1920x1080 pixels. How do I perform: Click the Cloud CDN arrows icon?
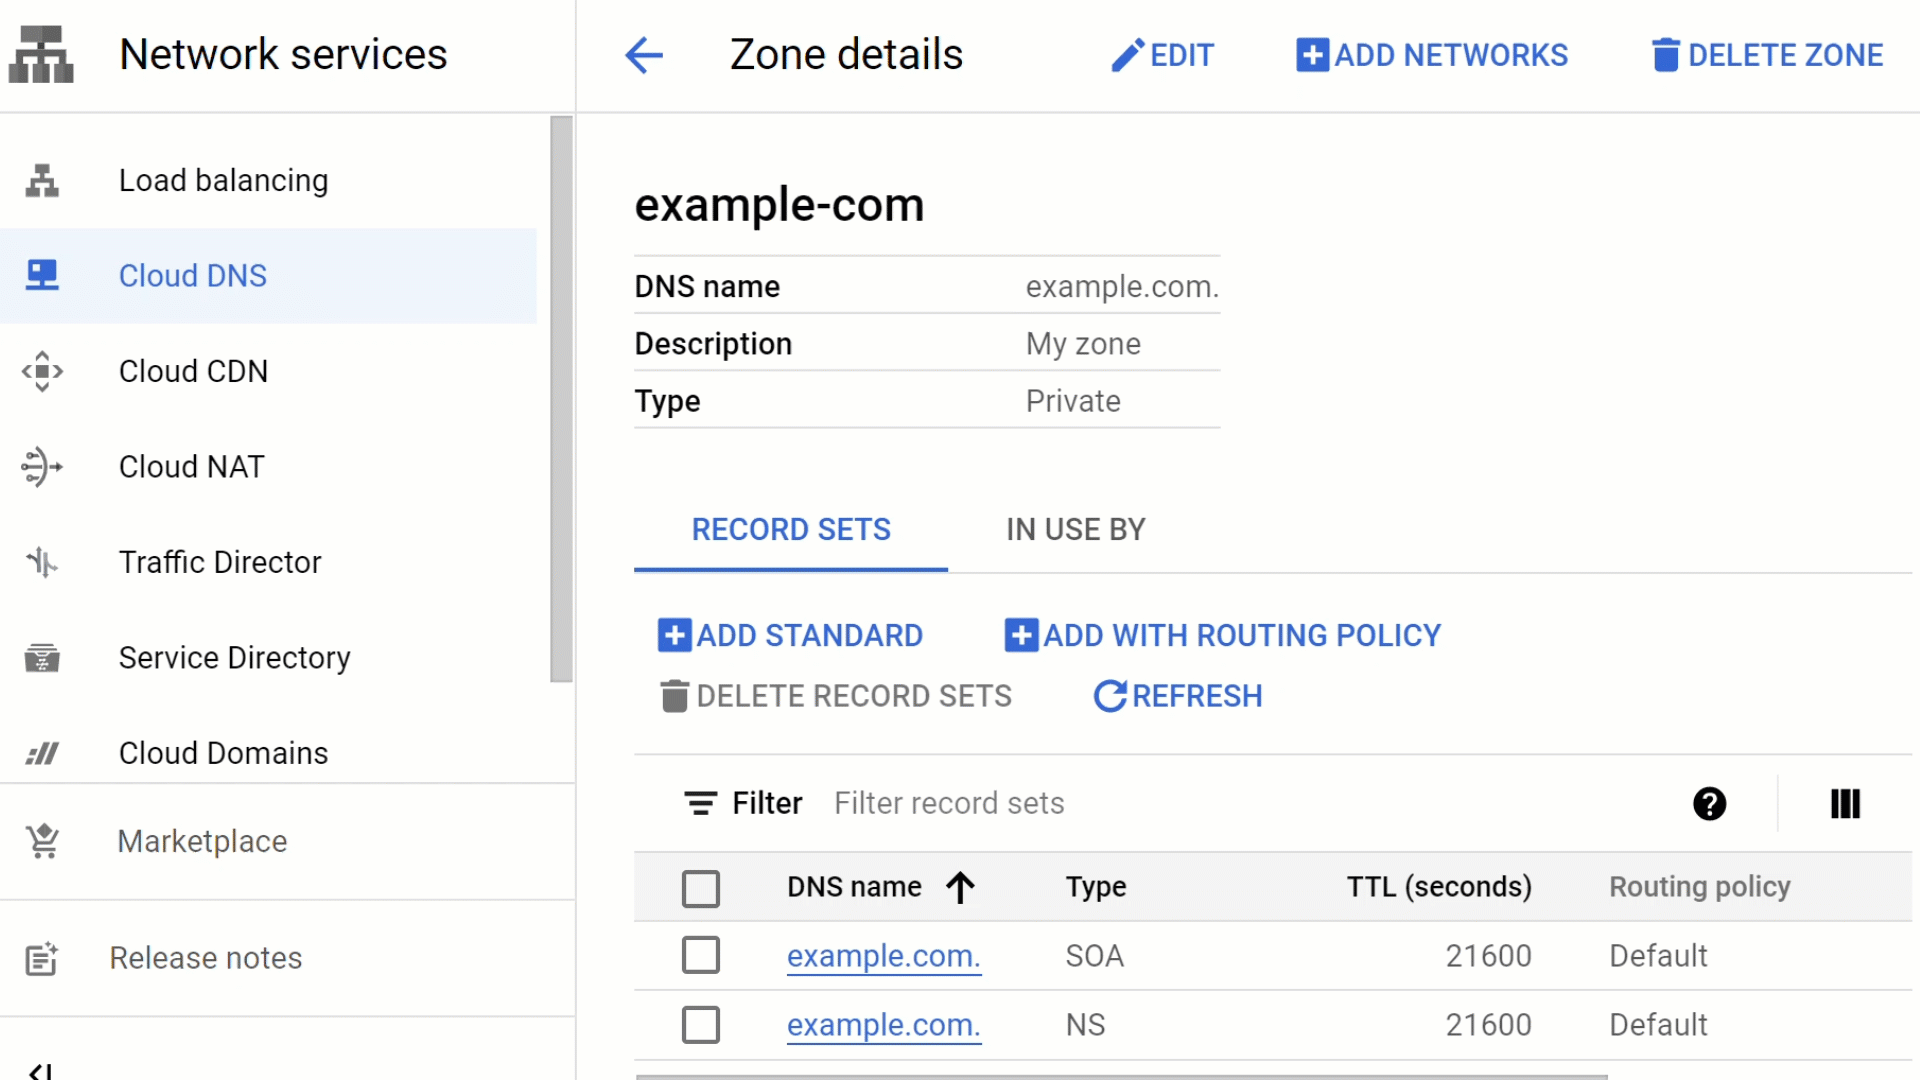pos(42,371)
